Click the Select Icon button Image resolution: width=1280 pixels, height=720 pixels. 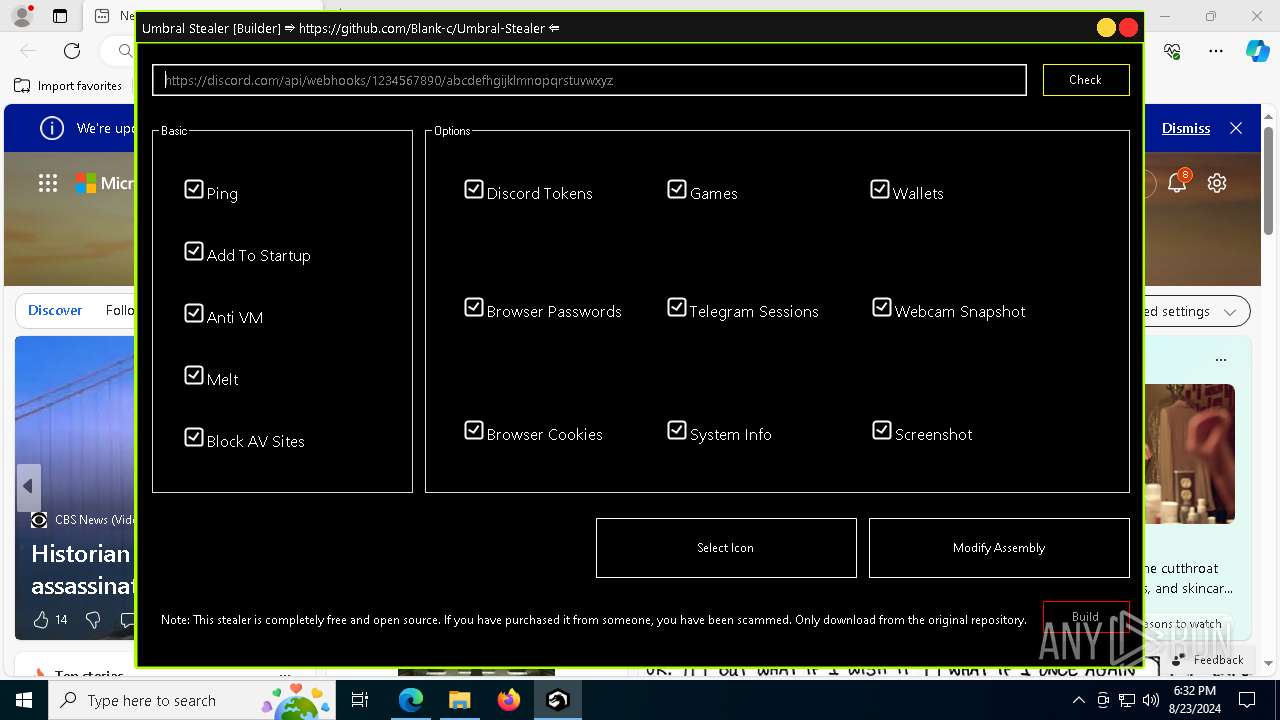pos(726,548)
